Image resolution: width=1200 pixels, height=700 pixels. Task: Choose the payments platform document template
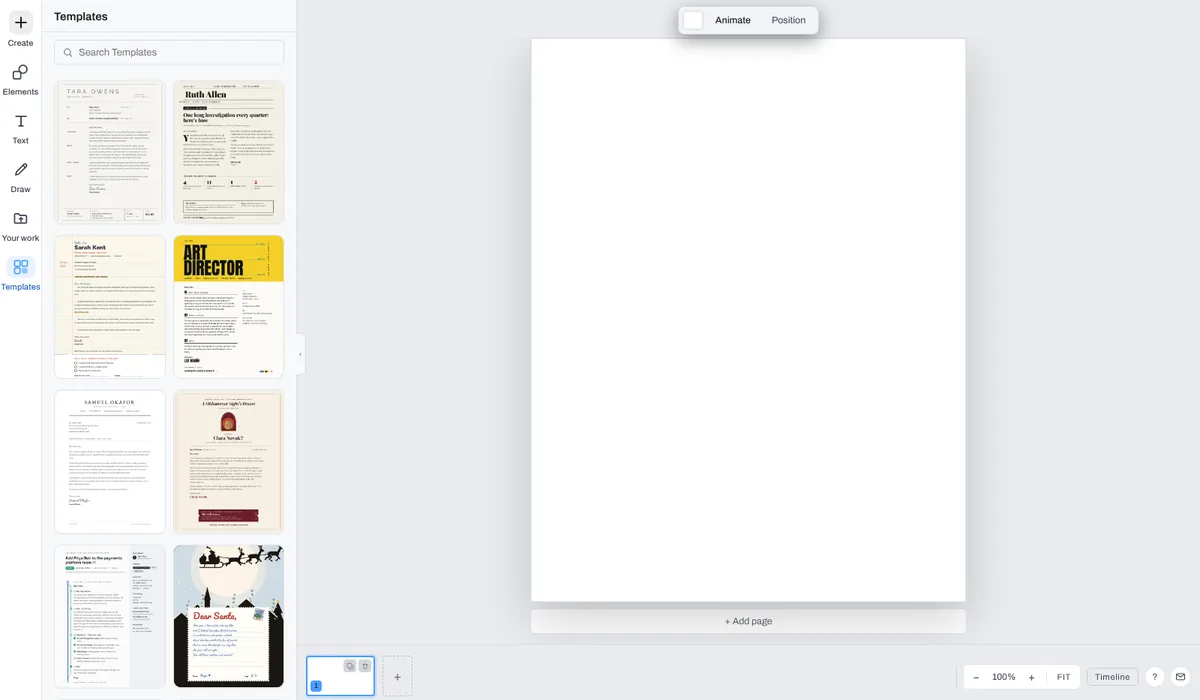pyautogui.click(x=110, y=616)
